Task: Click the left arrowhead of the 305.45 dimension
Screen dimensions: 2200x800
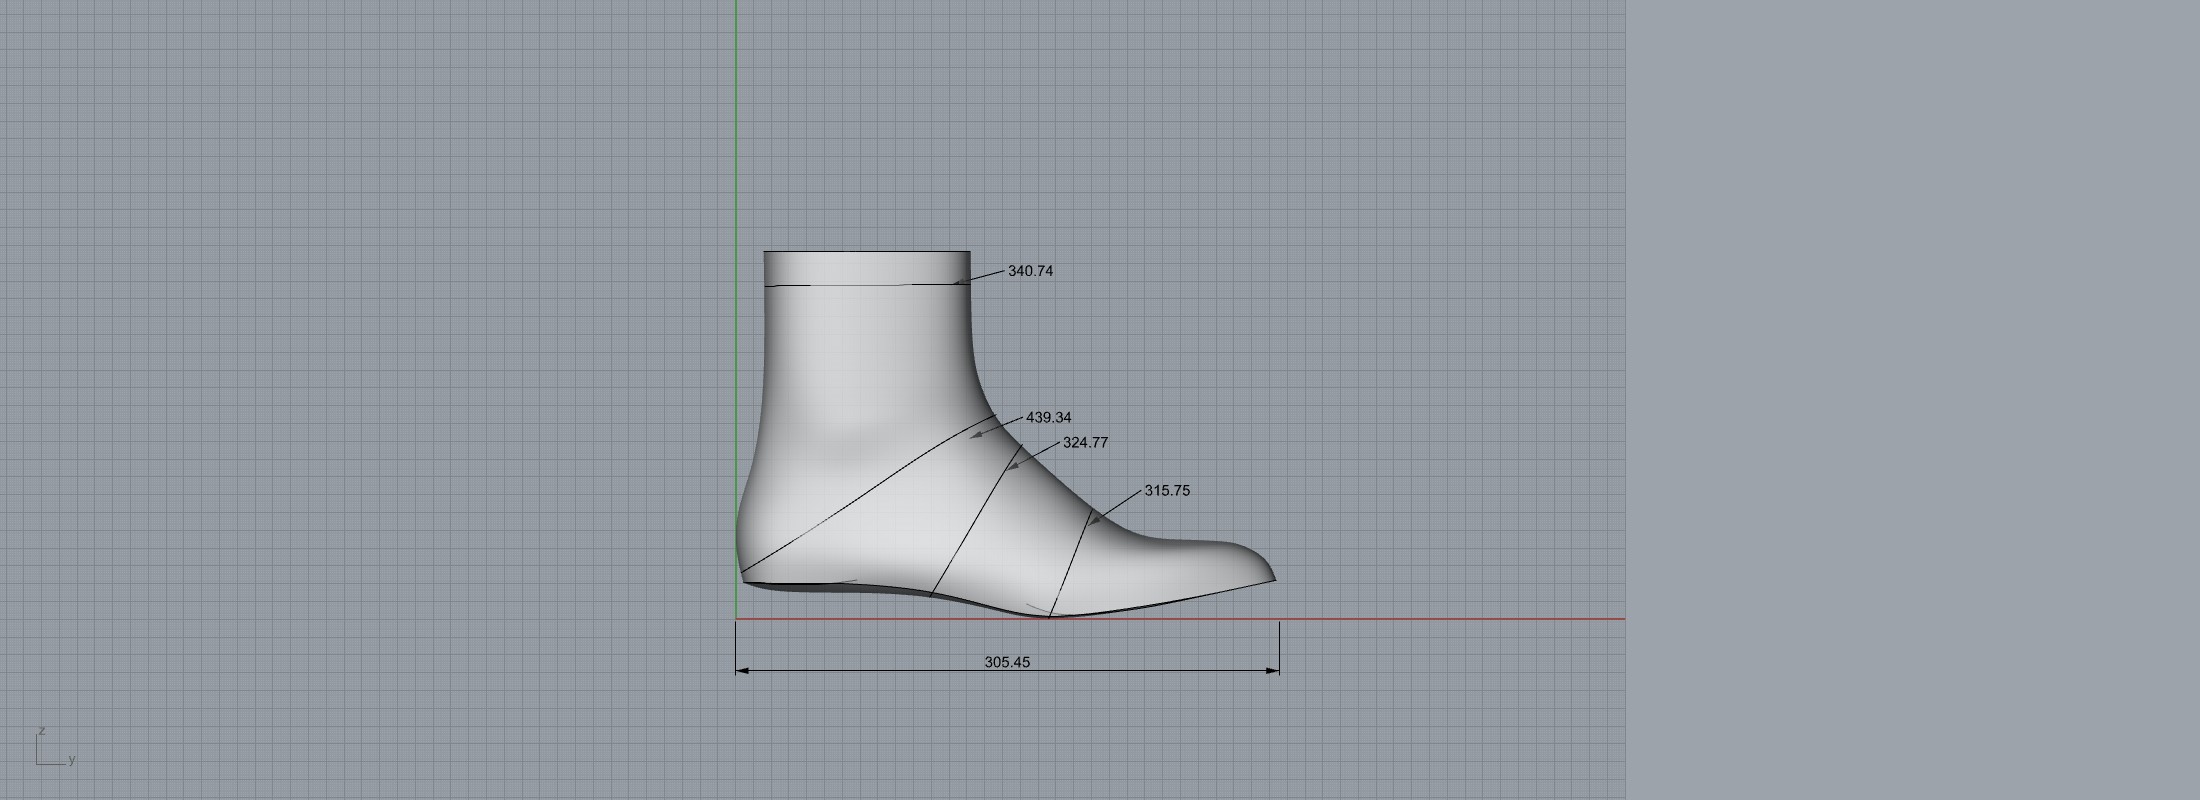Action: [x=741, y=671]
